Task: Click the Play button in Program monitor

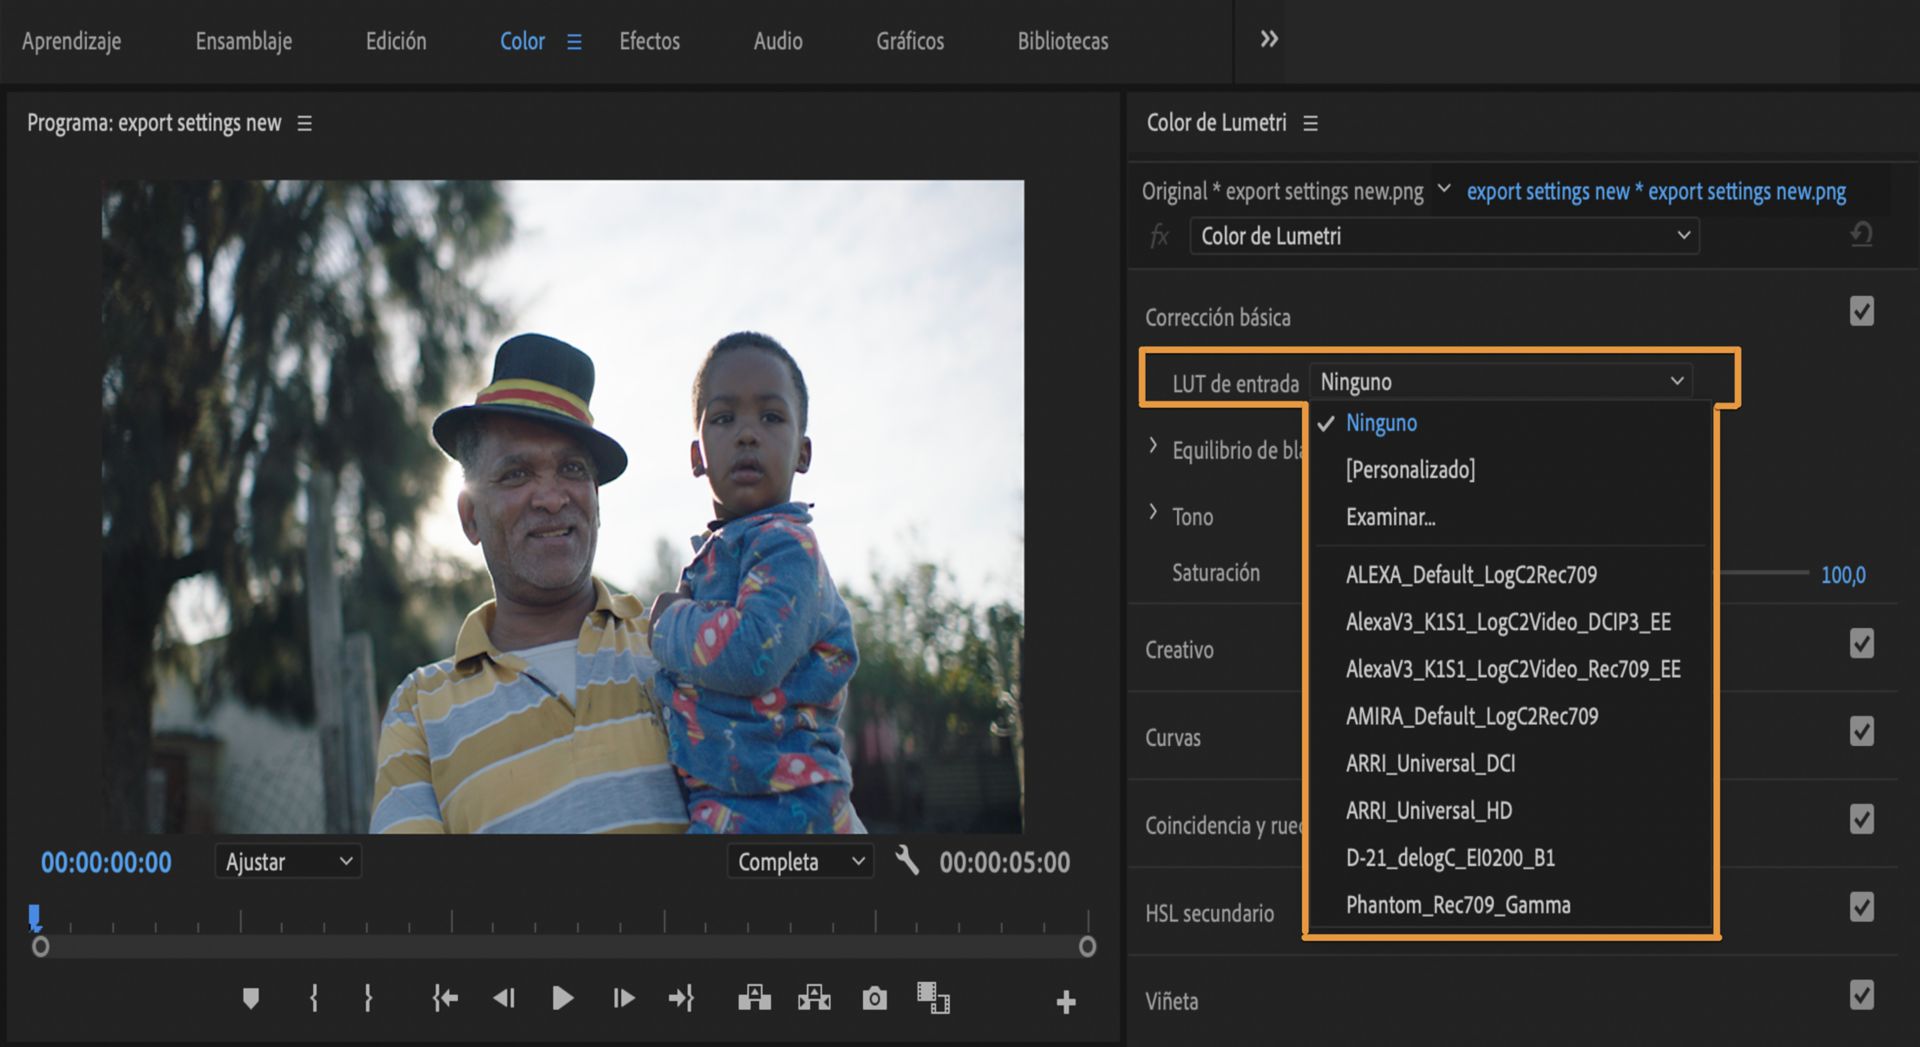Action: click(562, 998)
